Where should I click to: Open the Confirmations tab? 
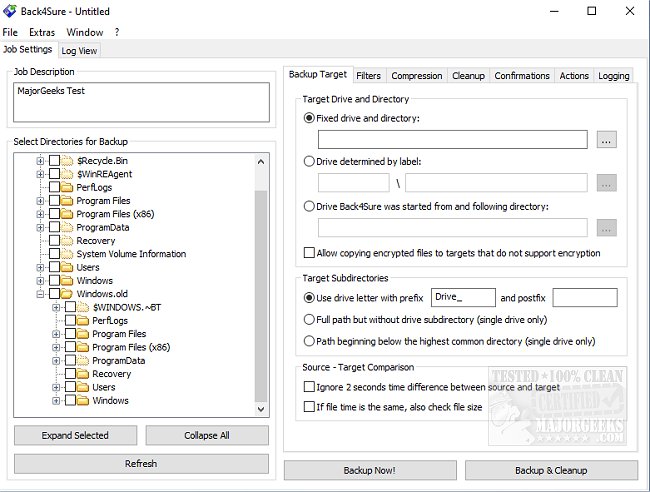click(x=522, y=76)
